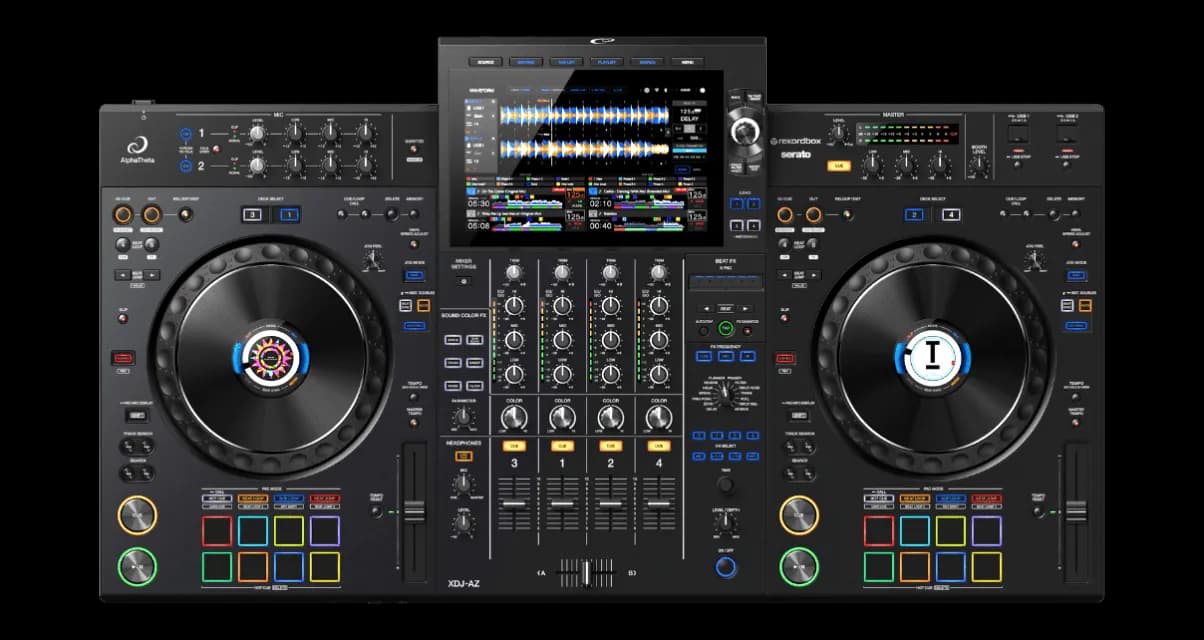Switch right deck to deck 2
1204x640 pixels.
(x=915, y=214)
